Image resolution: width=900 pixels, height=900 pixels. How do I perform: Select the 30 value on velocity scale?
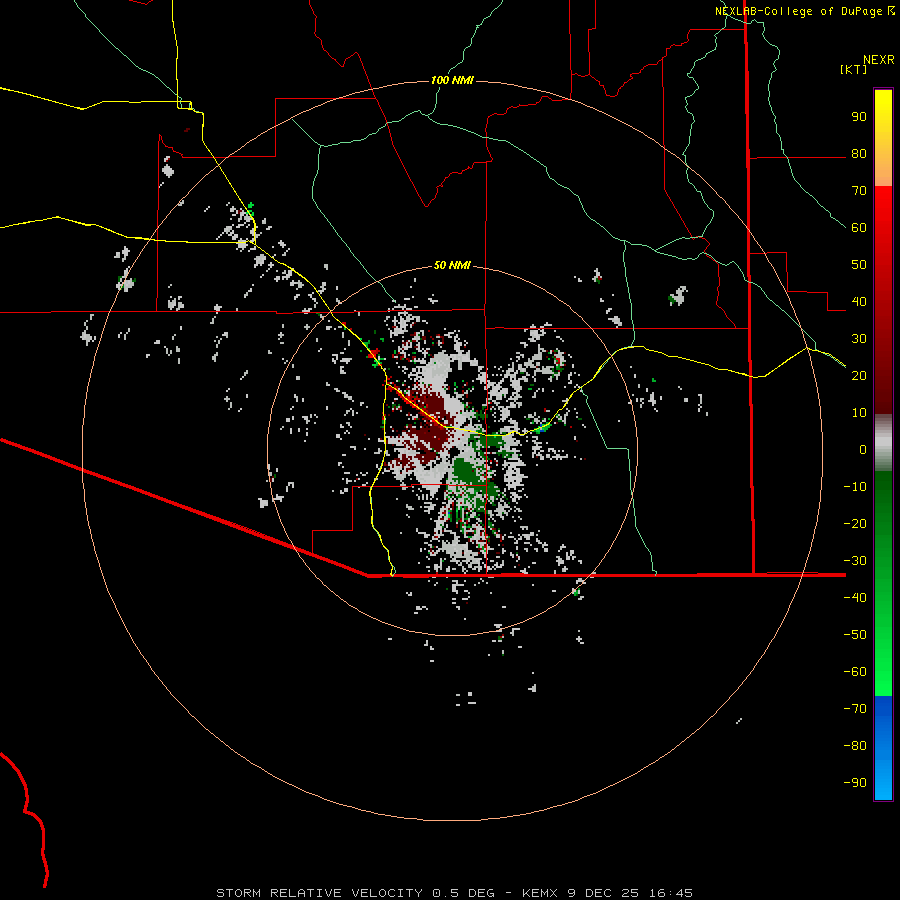[x=859, y=339]
